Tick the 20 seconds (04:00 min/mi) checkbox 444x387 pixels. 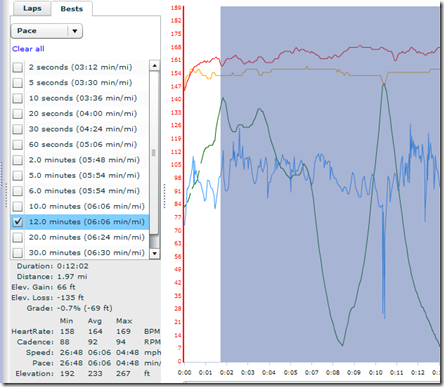pyautogui.click(x=18, y=114)
